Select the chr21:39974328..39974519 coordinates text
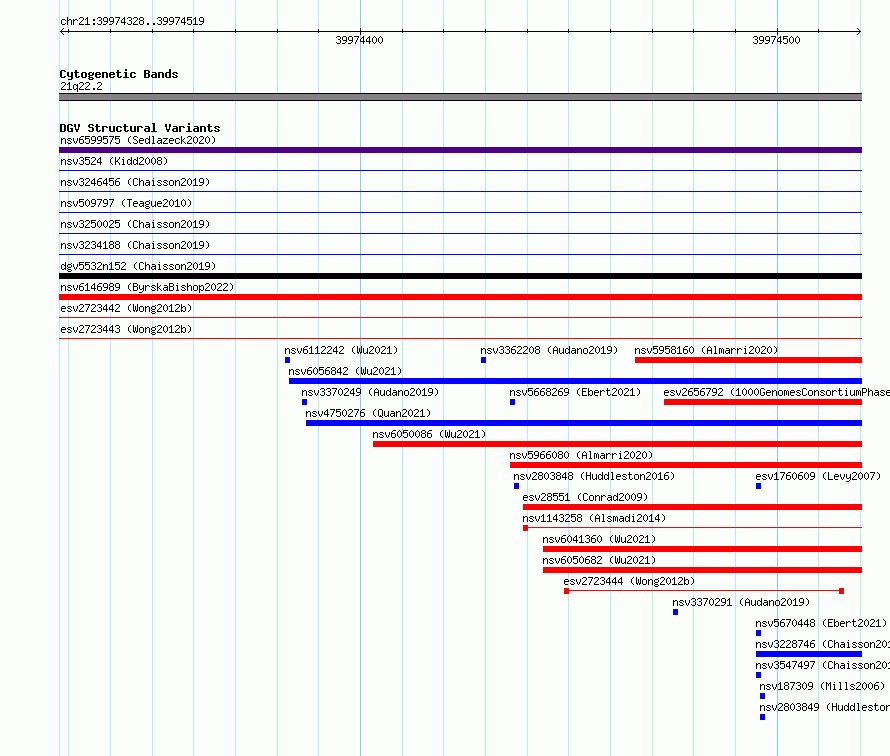Screen dimensions: 890x756 click(132, 21)
